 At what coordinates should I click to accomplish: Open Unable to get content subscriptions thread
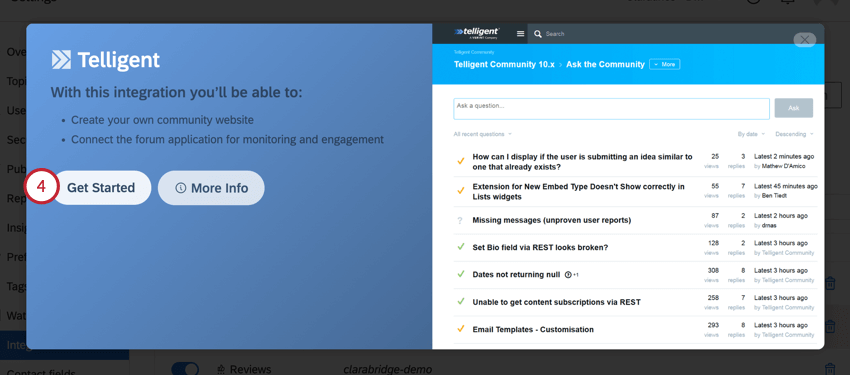pyautogui.click(x=556, y=302)
